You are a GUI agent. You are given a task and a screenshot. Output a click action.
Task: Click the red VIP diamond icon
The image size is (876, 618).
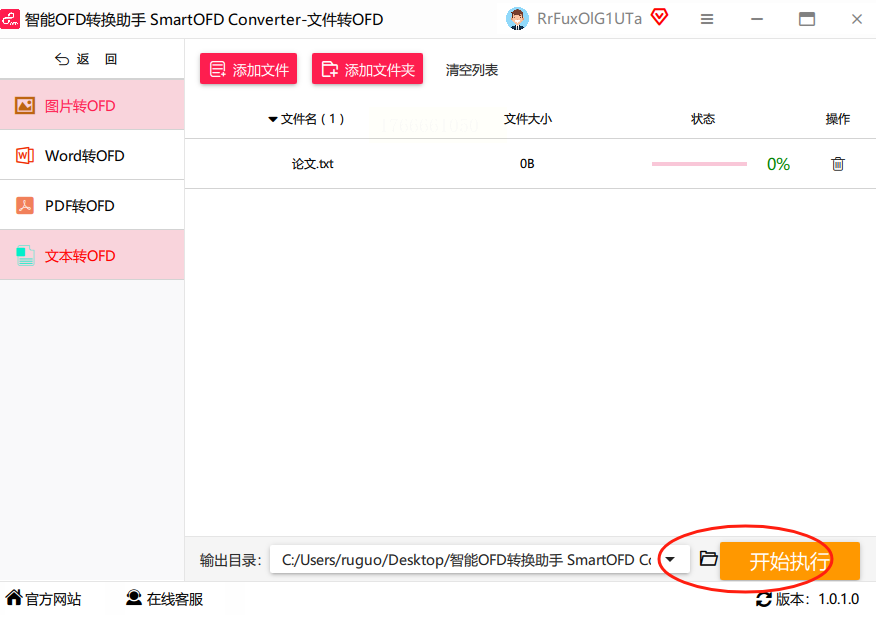659,17
